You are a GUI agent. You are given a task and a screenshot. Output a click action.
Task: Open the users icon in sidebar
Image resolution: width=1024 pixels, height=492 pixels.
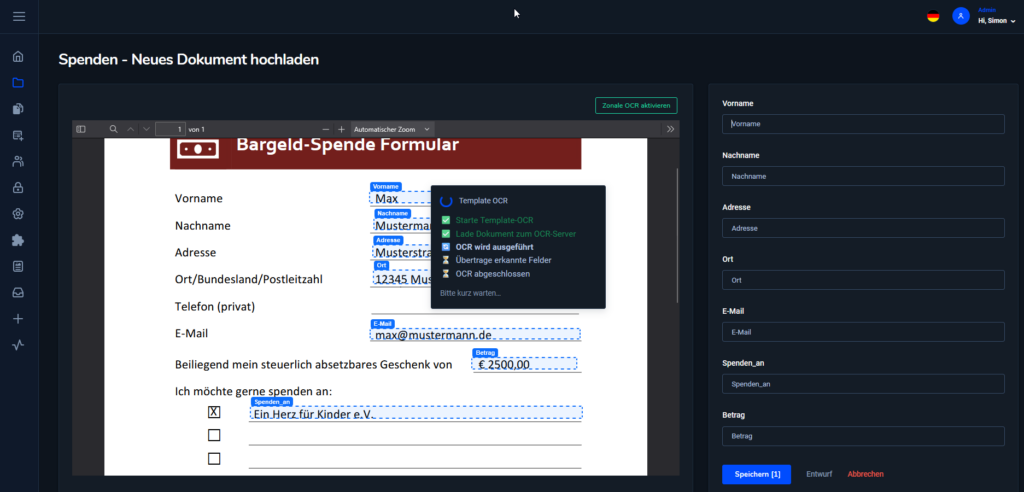(x=18, y=161)
